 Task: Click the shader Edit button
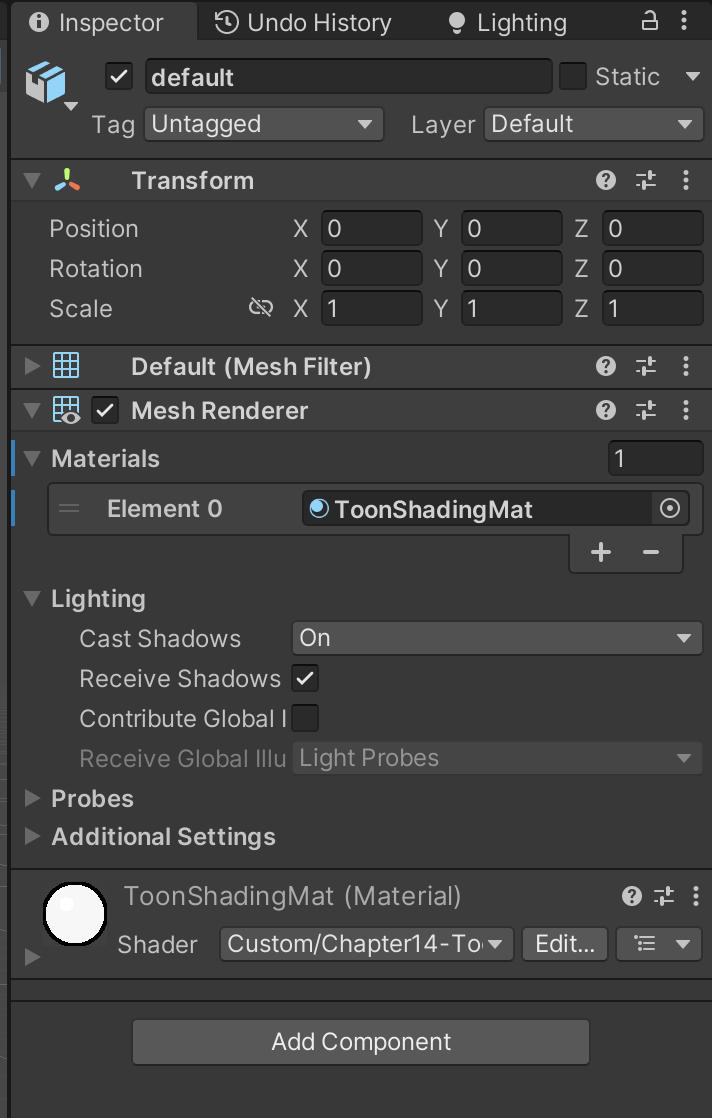(x=564, y=944)
